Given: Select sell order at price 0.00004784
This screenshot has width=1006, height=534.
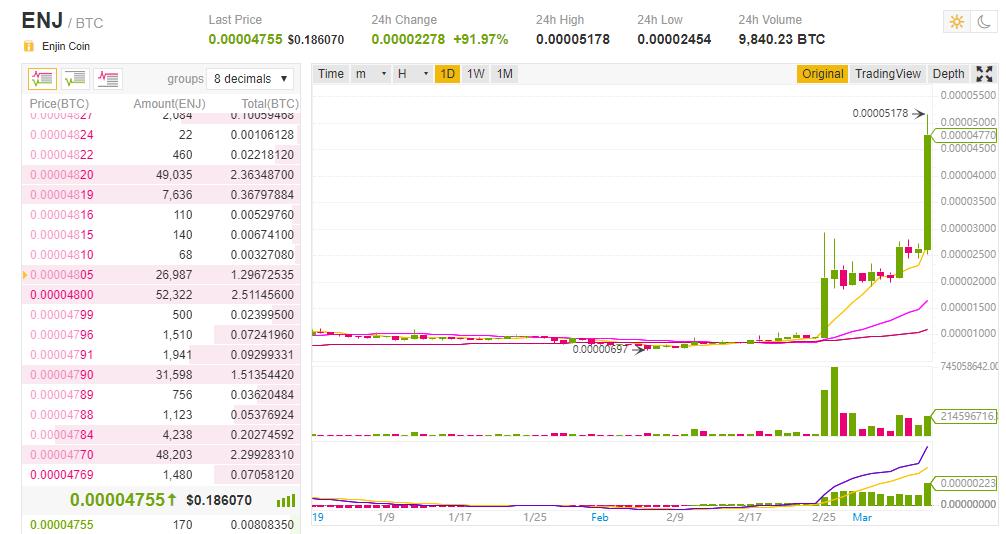Looking at the screenshot, I should [161, 435].
